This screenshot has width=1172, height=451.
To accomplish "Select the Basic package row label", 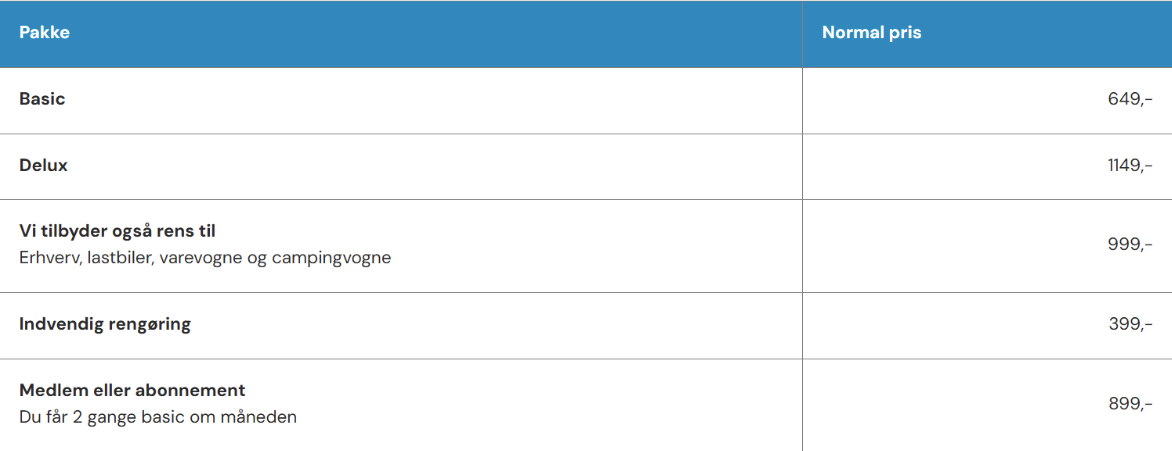I will click(x=42, y=99).
